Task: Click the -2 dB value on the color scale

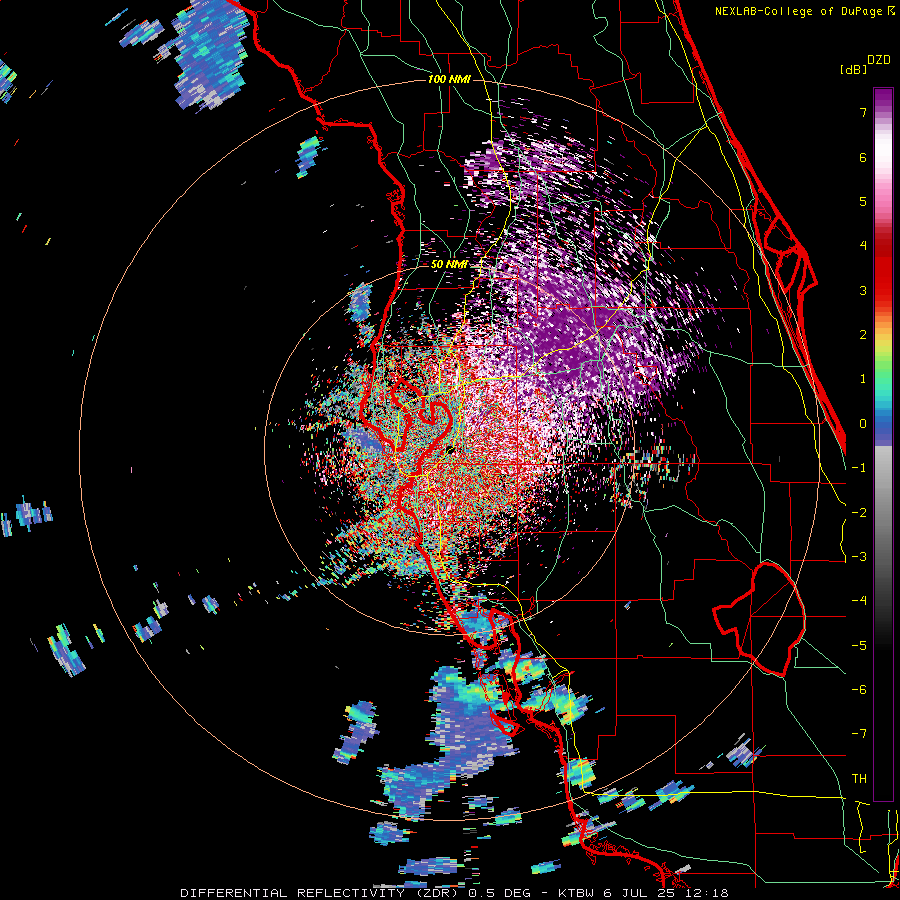Action: click(x=859, y=513)
